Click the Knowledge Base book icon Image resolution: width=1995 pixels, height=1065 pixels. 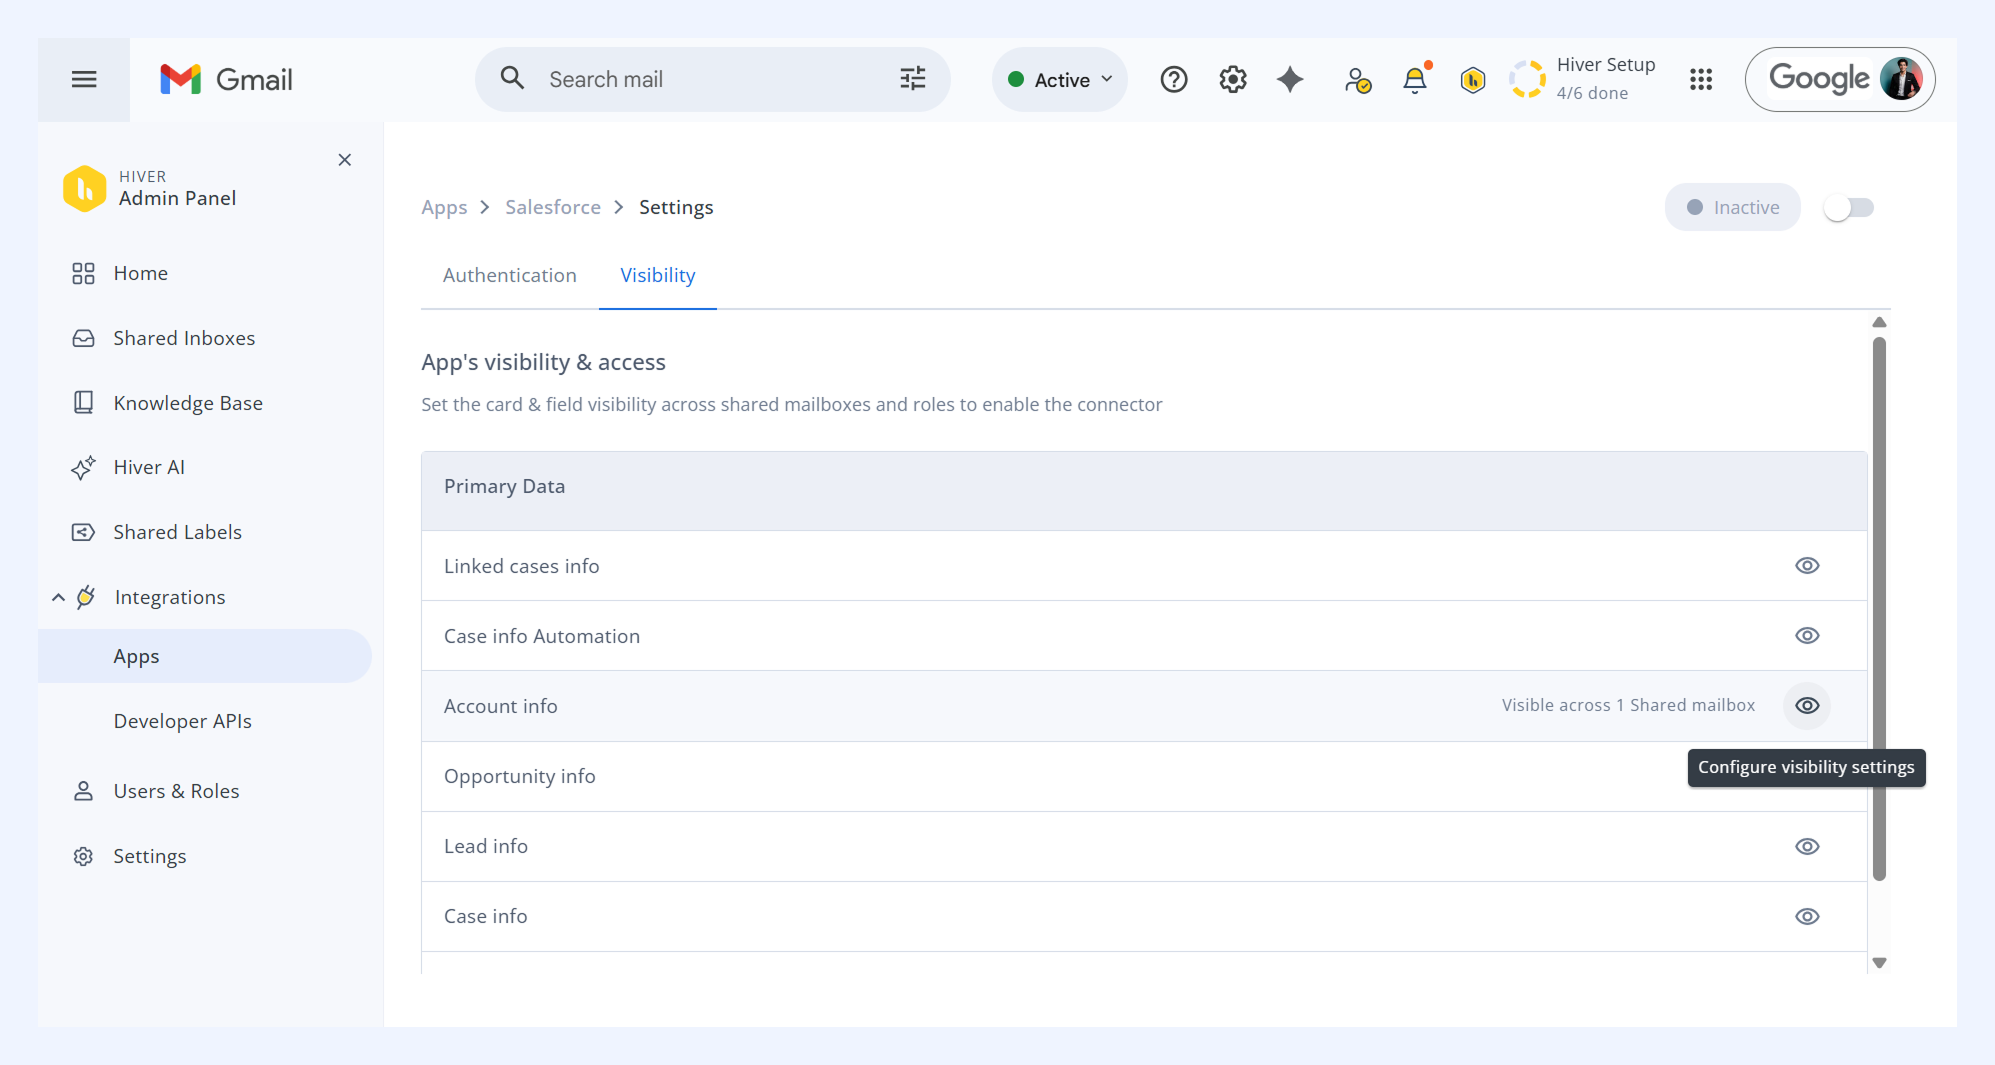click(x=83, y=403)
